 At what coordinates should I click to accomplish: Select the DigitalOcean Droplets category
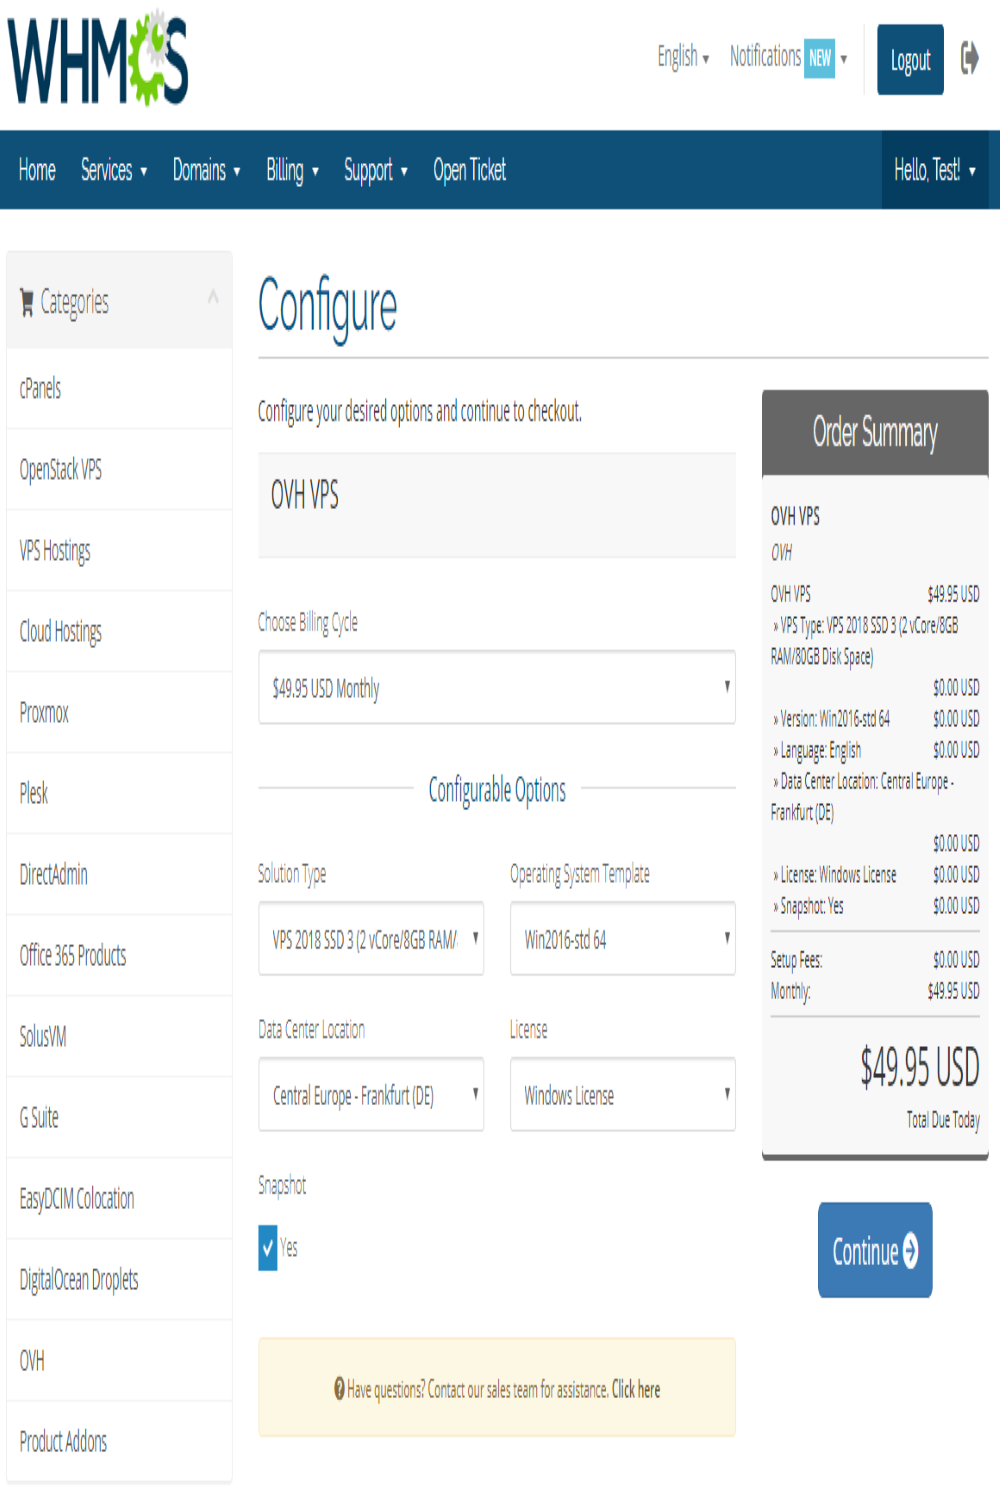[119, 1280]
